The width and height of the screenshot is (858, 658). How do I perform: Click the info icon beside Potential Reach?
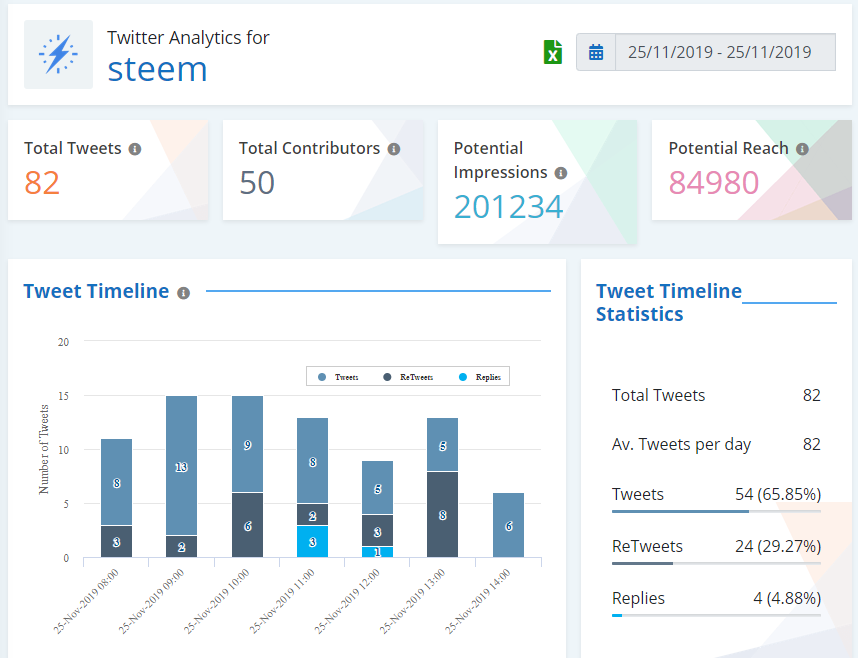click(x=802, y=149)
